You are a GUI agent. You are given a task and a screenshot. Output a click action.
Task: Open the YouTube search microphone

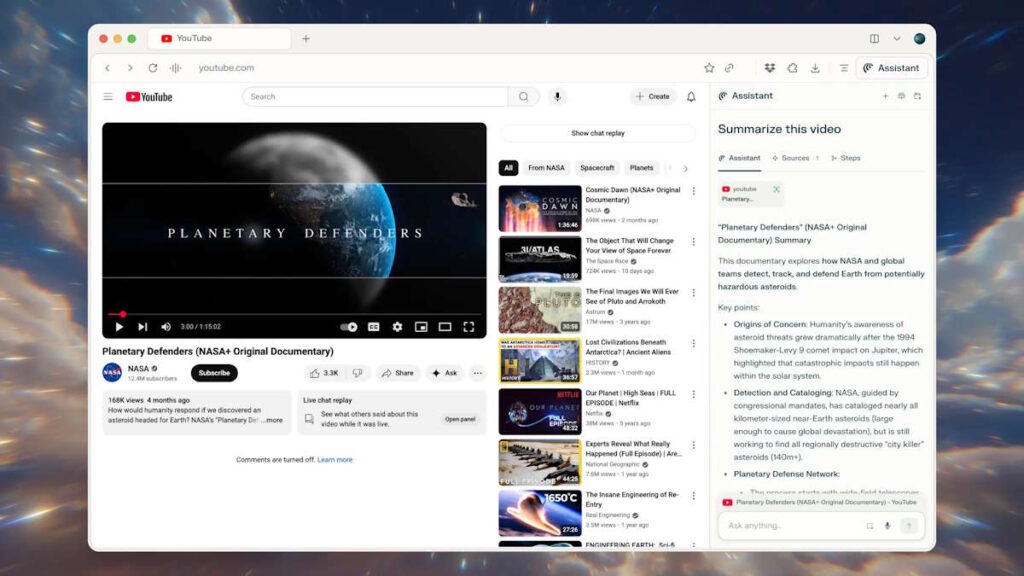click(557, 96)
